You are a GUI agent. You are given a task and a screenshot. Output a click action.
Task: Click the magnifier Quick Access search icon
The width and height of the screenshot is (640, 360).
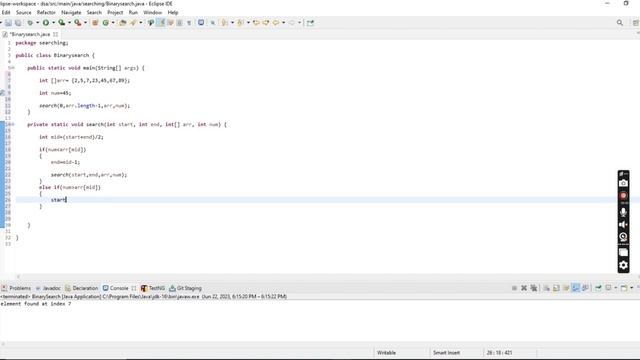620,23
